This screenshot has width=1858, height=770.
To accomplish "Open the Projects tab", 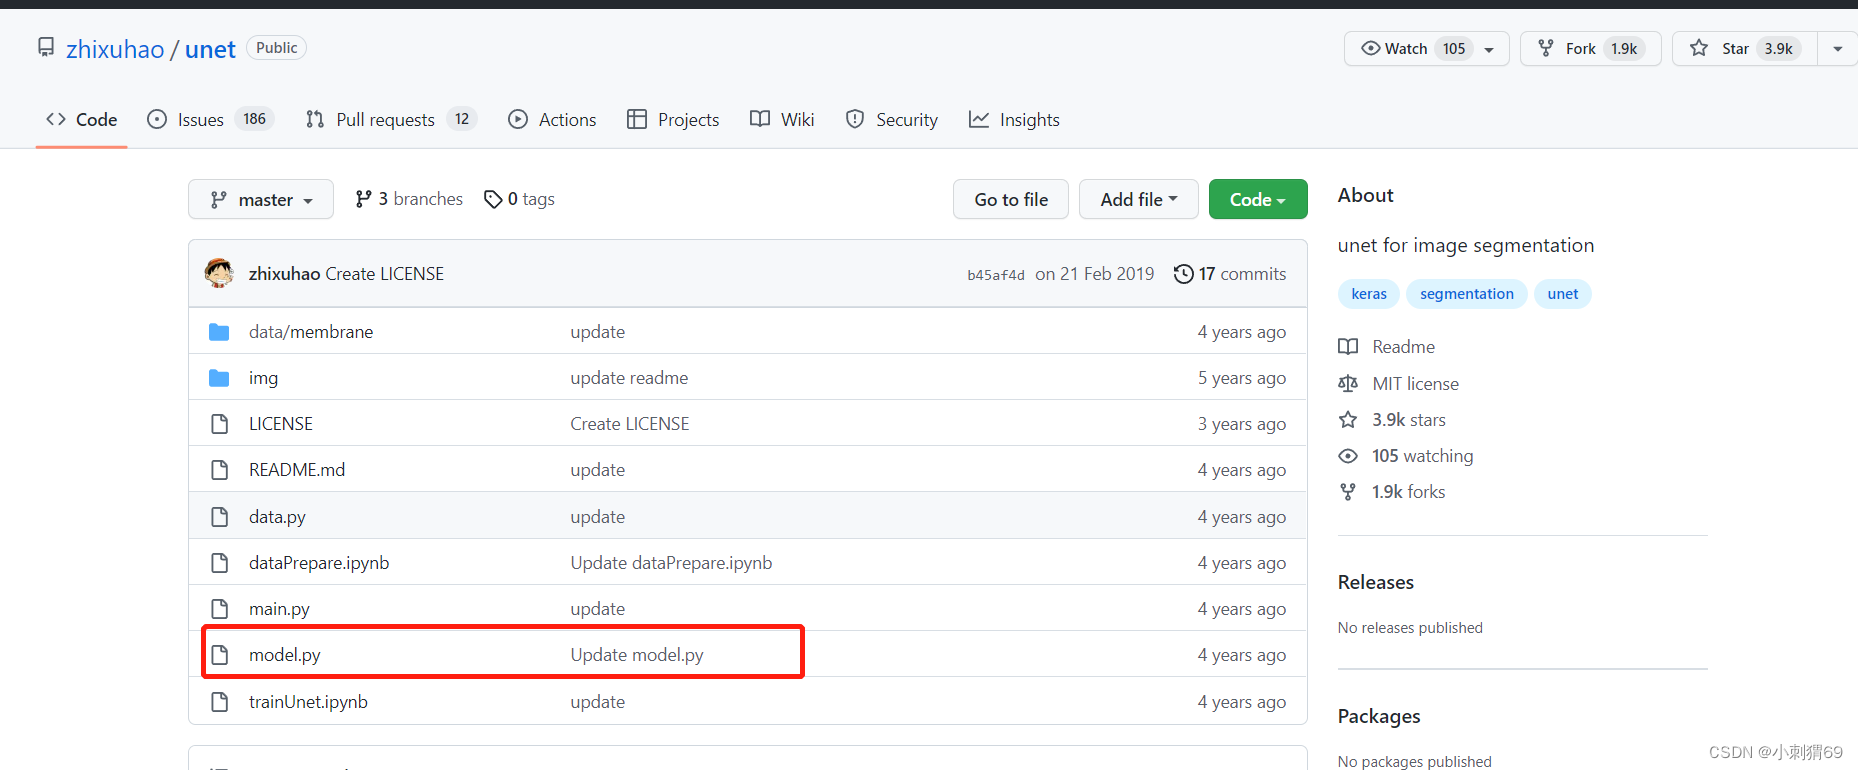I will (x=673, y=120).
